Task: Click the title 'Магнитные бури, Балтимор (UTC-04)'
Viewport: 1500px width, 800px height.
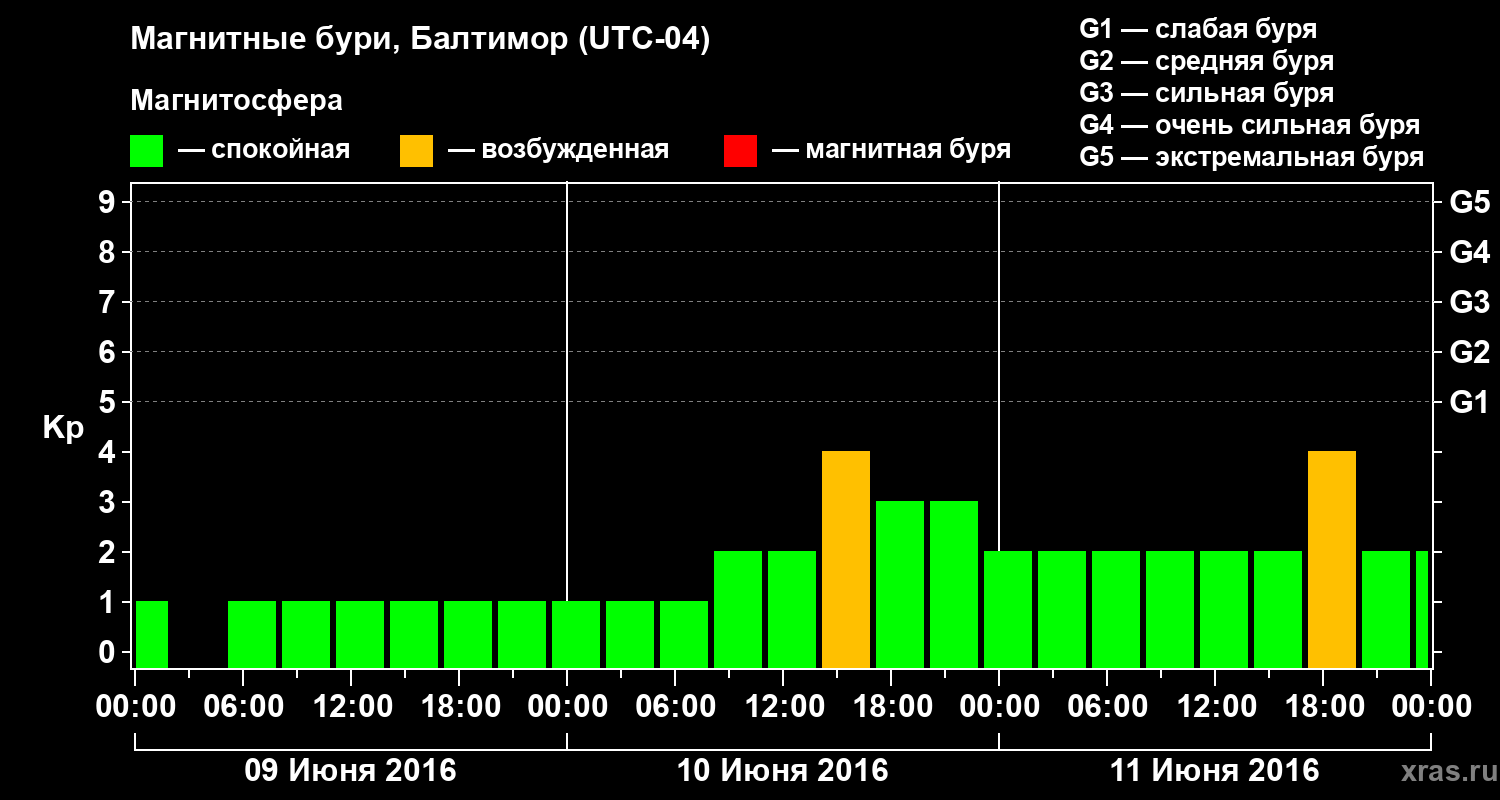Action: (x=420, y=40)
